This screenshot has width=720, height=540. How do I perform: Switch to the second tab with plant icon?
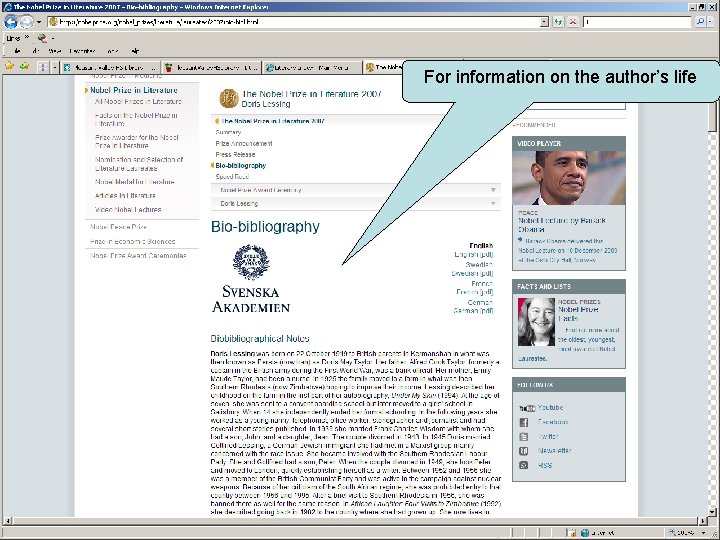click(x=212, y=68)
